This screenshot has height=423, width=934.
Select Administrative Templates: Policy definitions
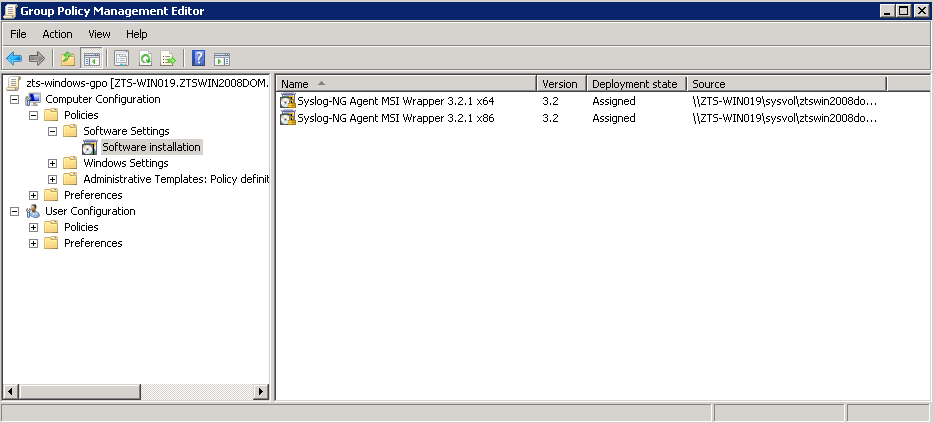(x=176, y=179)
